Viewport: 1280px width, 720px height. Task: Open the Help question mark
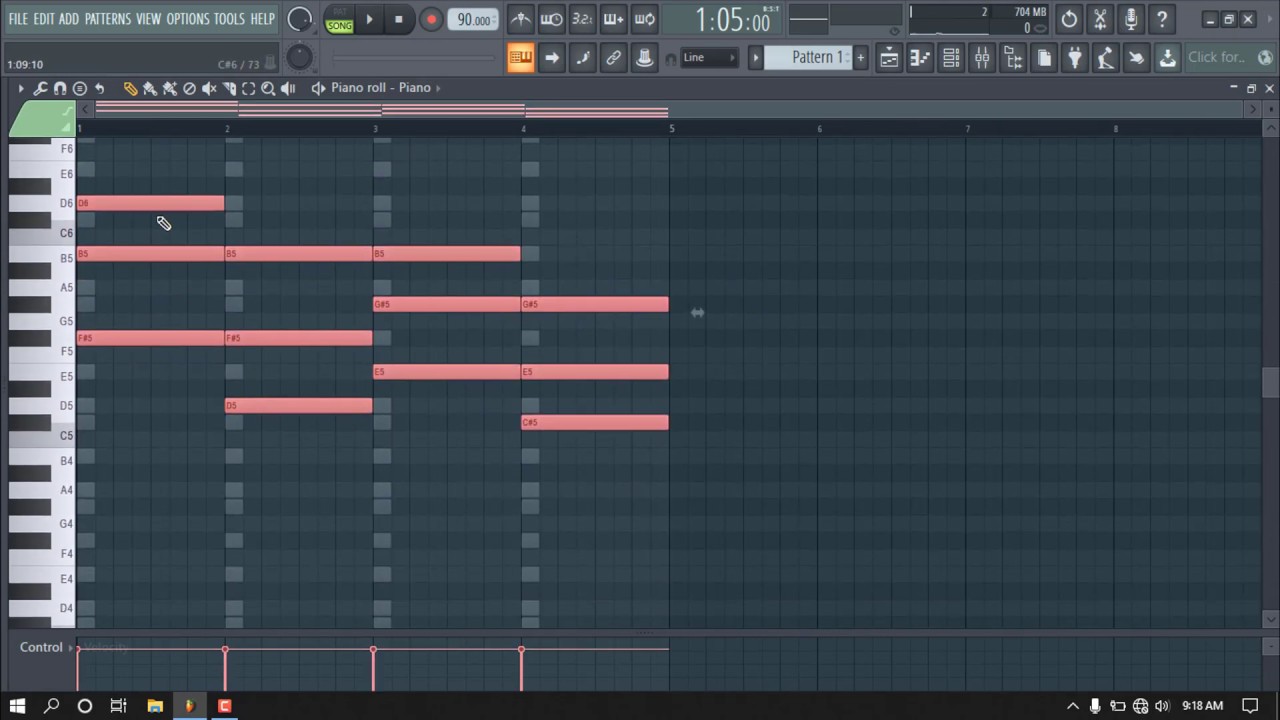1162,19
